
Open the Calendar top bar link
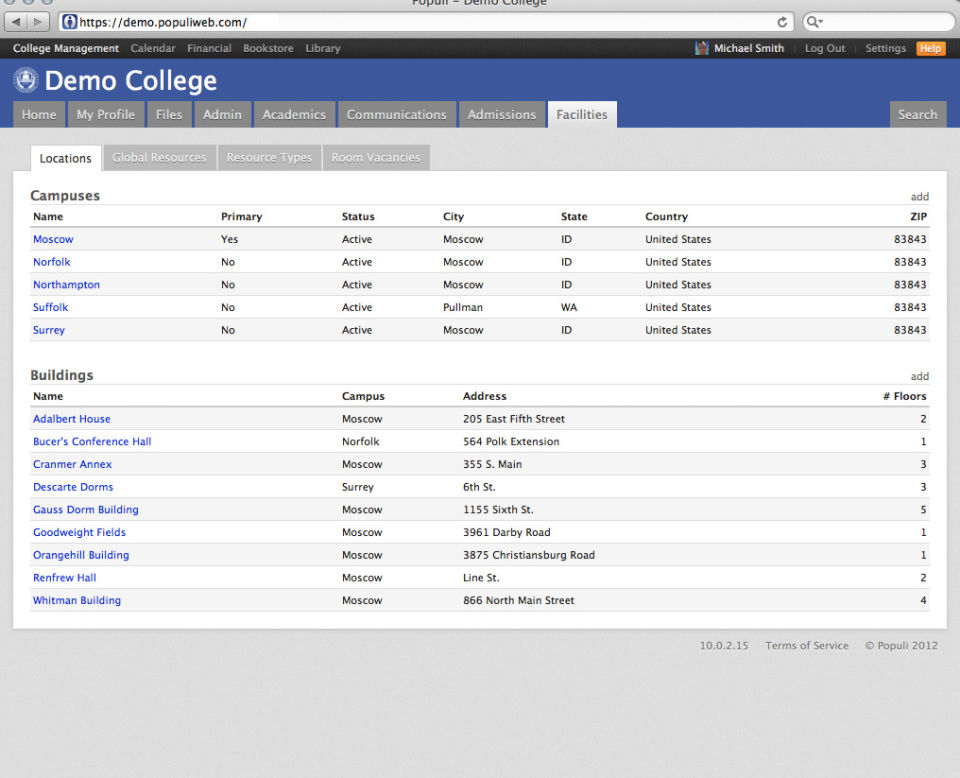point(153,48)
